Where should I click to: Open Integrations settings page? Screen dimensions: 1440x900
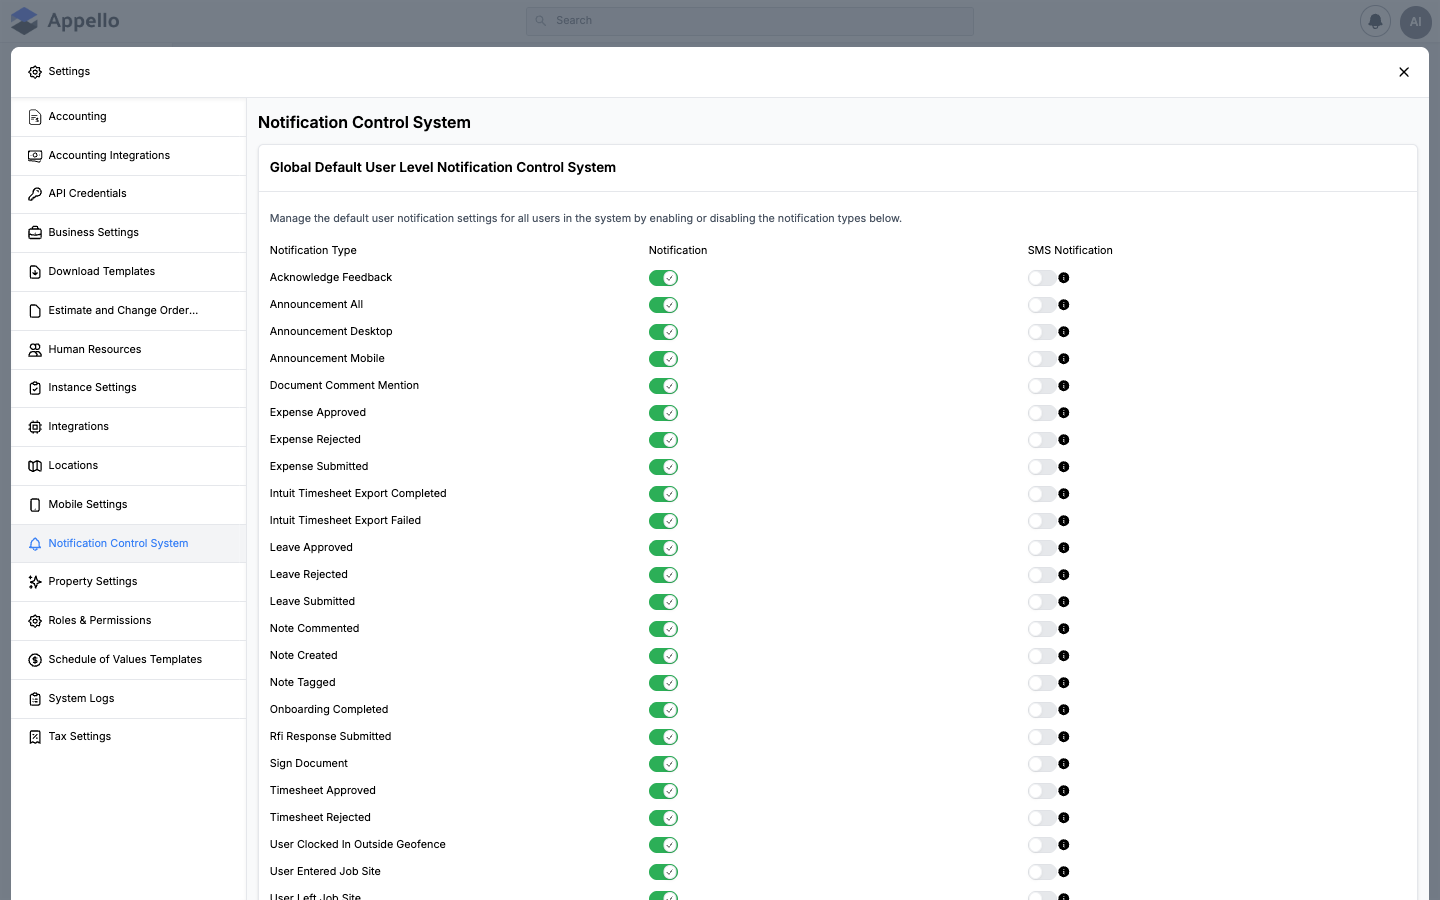[x=128, y=427]
